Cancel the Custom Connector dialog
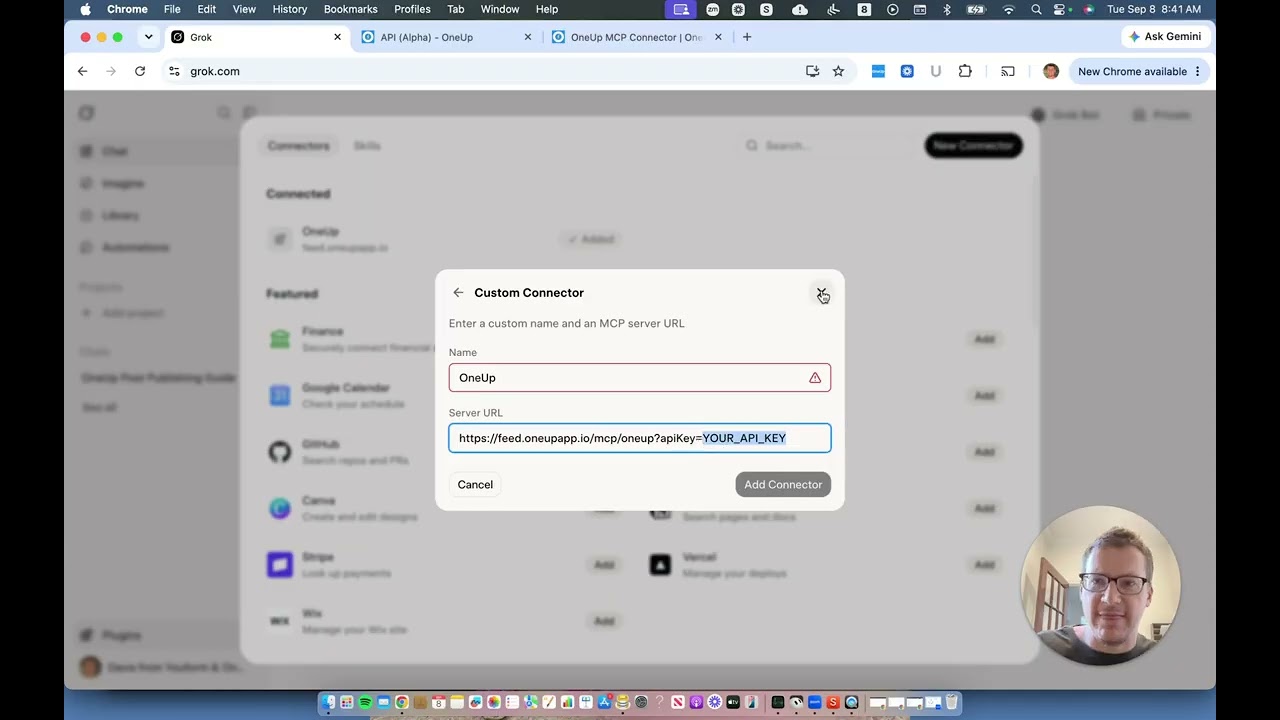Viewport: 1280px width, 720px height. 475,485
